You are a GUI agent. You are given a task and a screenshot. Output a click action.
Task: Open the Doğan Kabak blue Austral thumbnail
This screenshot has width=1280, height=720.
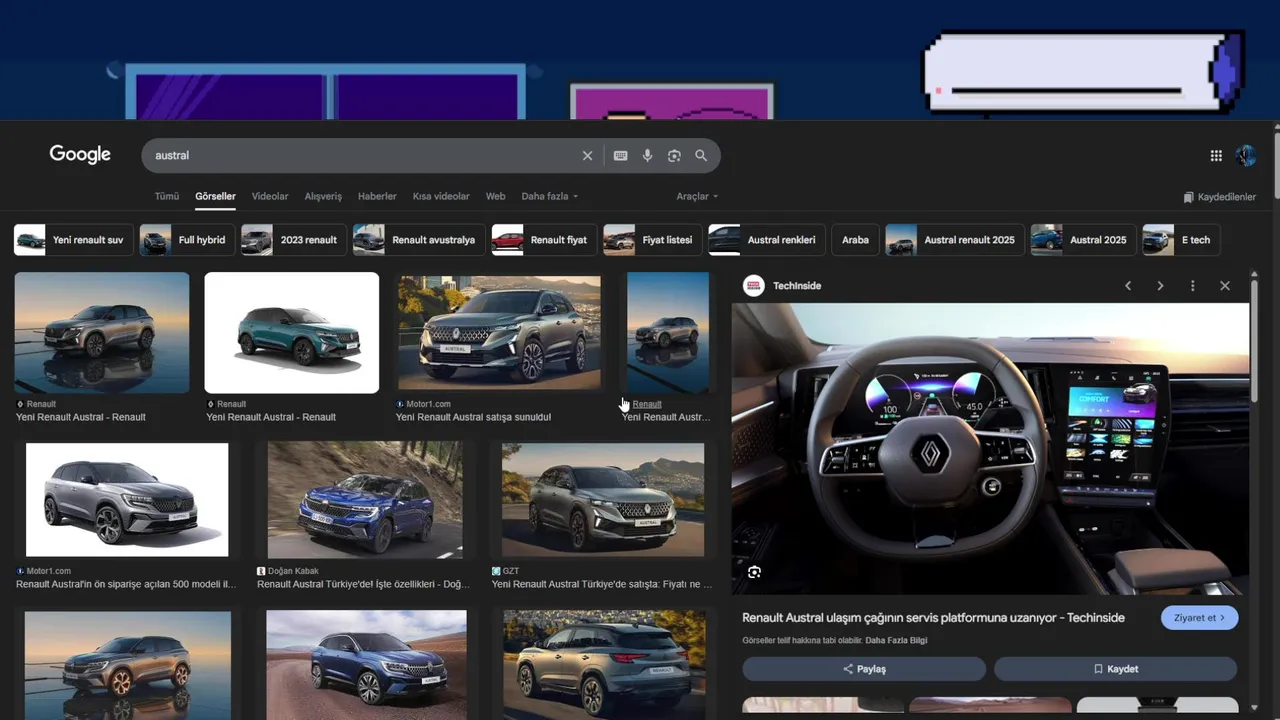tap(365, 500)
